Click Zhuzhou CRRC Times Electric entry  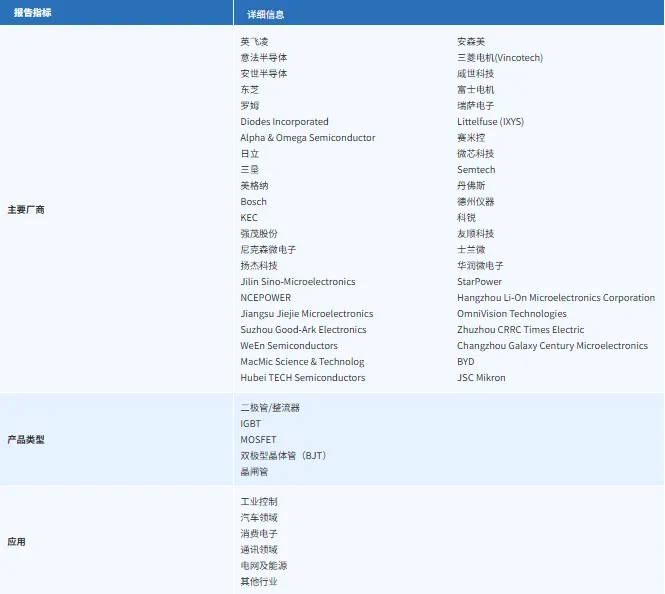tap(521, 330)
